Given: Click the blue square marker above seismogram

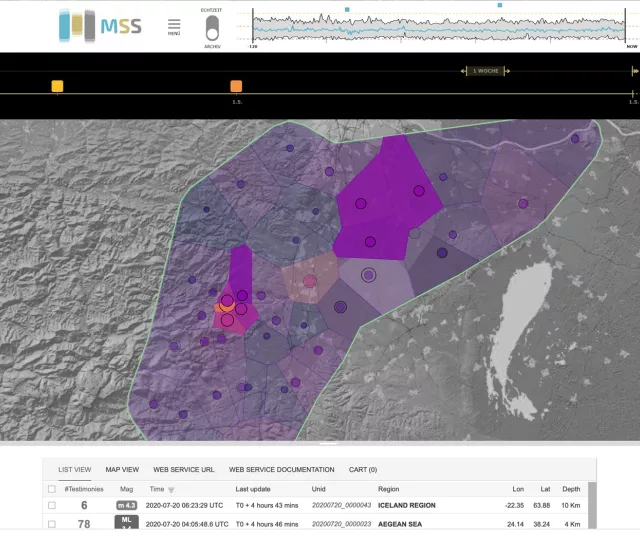Looking at the screenshot, I should click(x=347, y=9).
